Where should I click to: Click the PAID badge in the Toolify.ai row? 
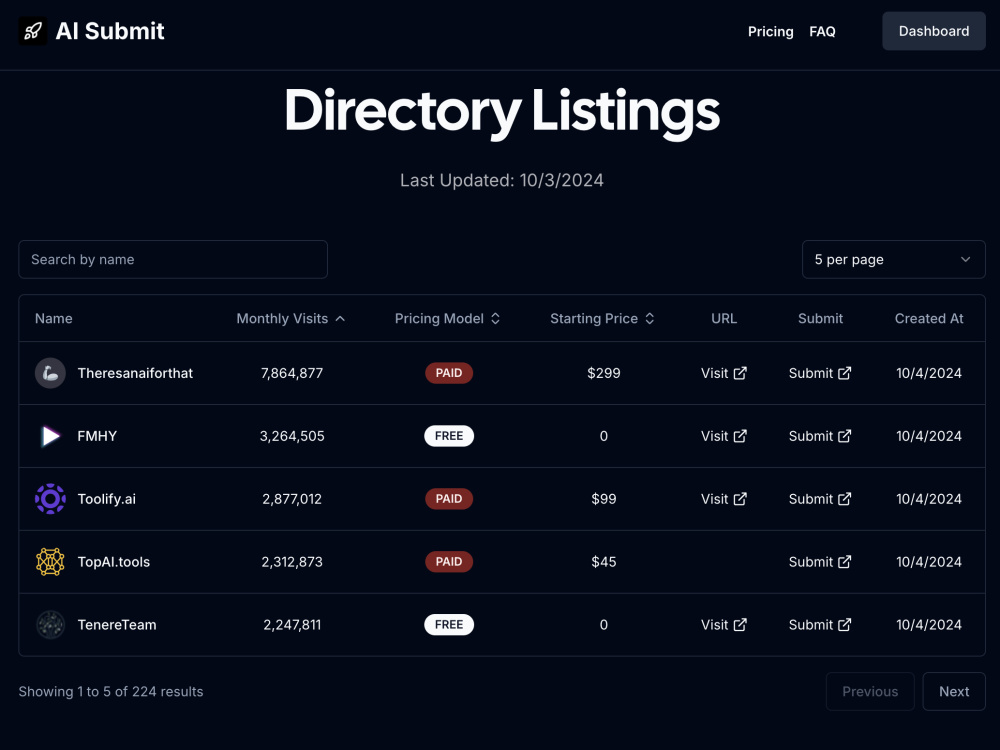pos(449,499)
